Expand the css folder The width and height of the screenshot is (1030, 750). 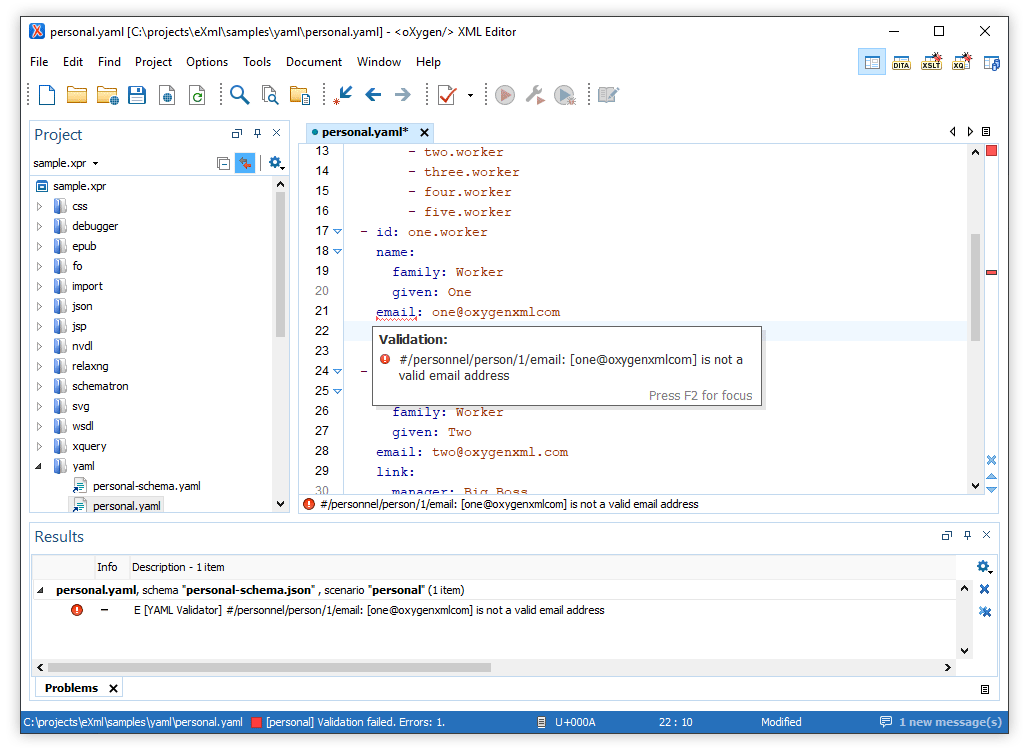point(39,206)
